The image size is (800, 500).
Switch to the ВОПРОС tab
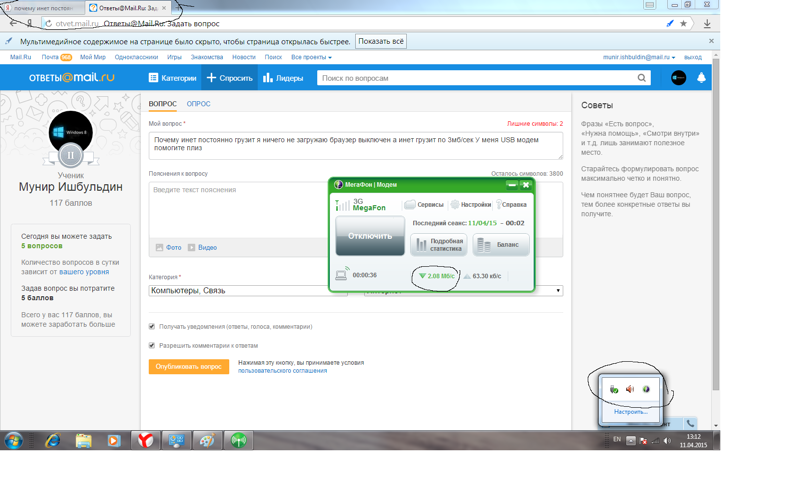click(163, 104)
